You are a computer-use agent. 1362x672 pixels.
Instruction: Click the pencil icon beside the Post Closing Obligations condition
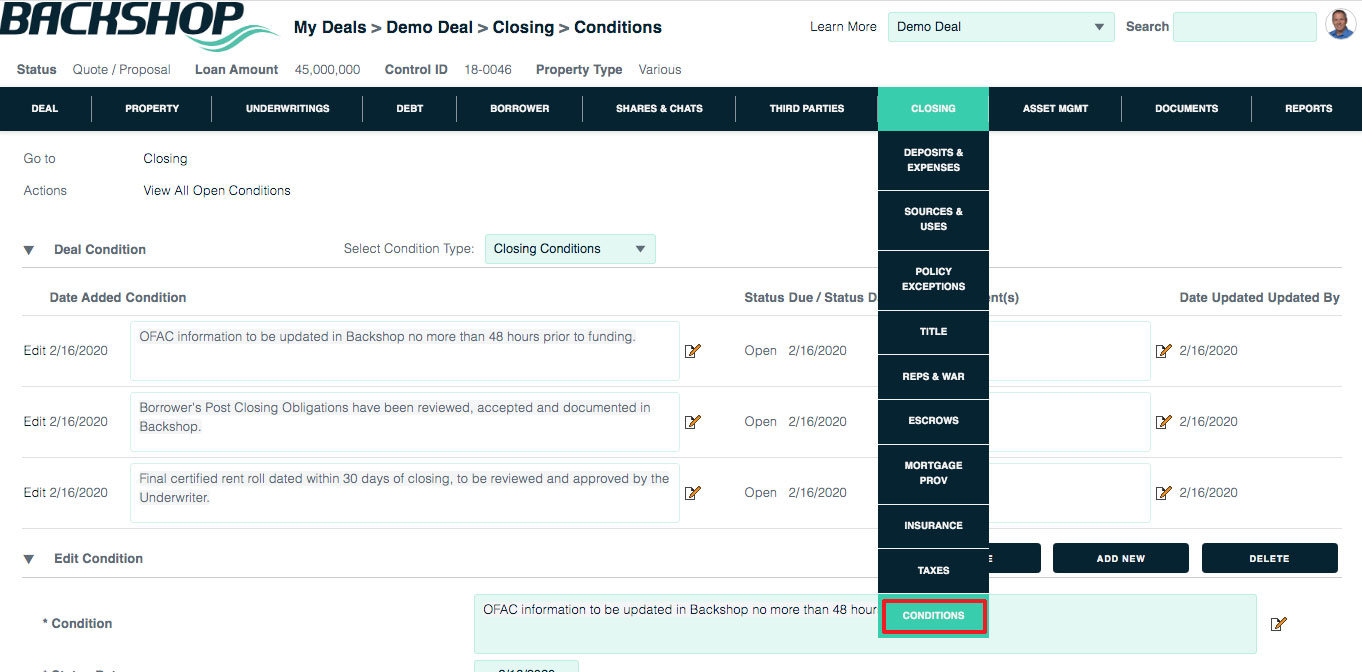pos(693,422)
